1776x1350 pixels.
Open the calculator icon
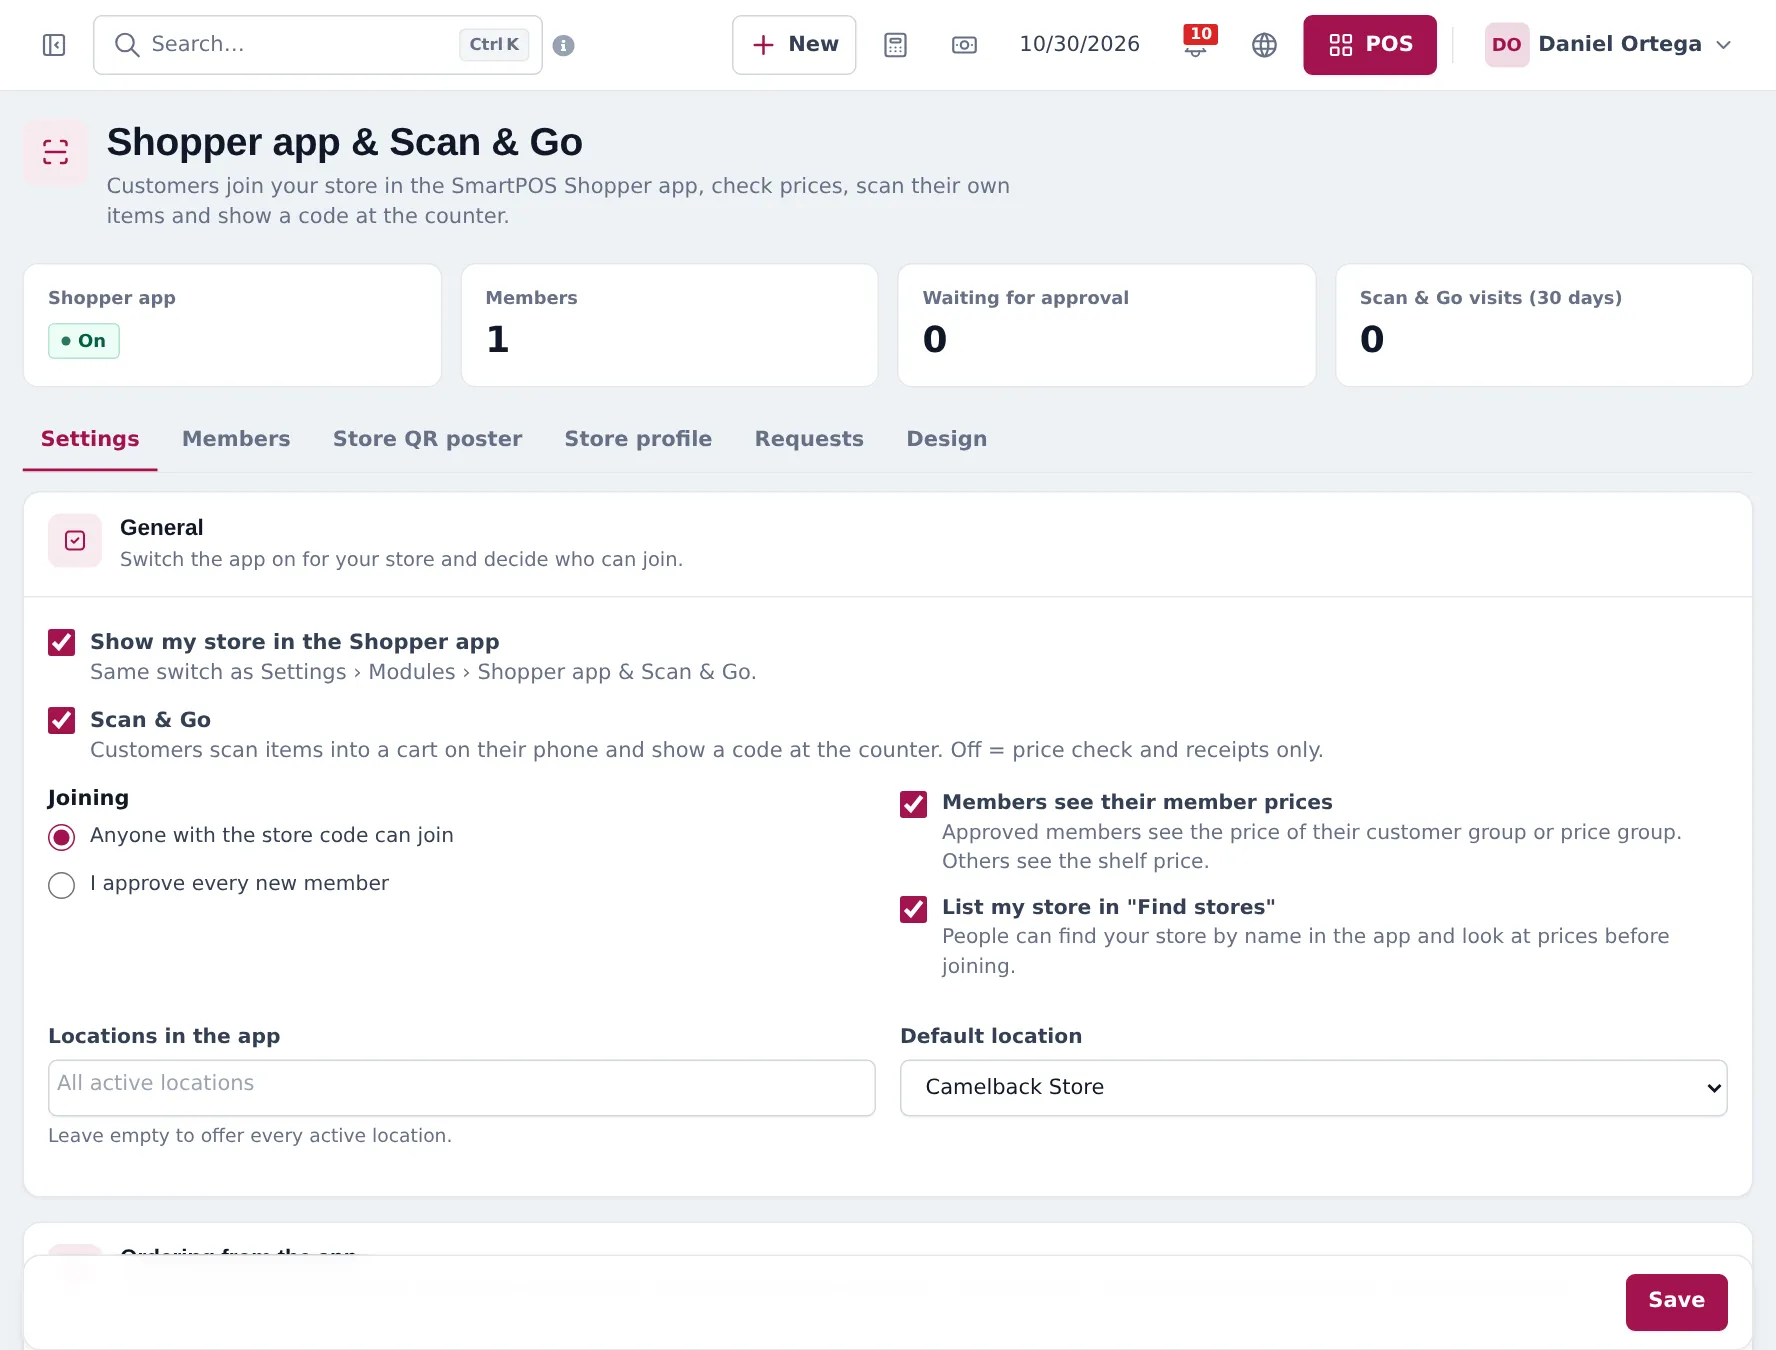pyautogui.click(x=895, y=45)
